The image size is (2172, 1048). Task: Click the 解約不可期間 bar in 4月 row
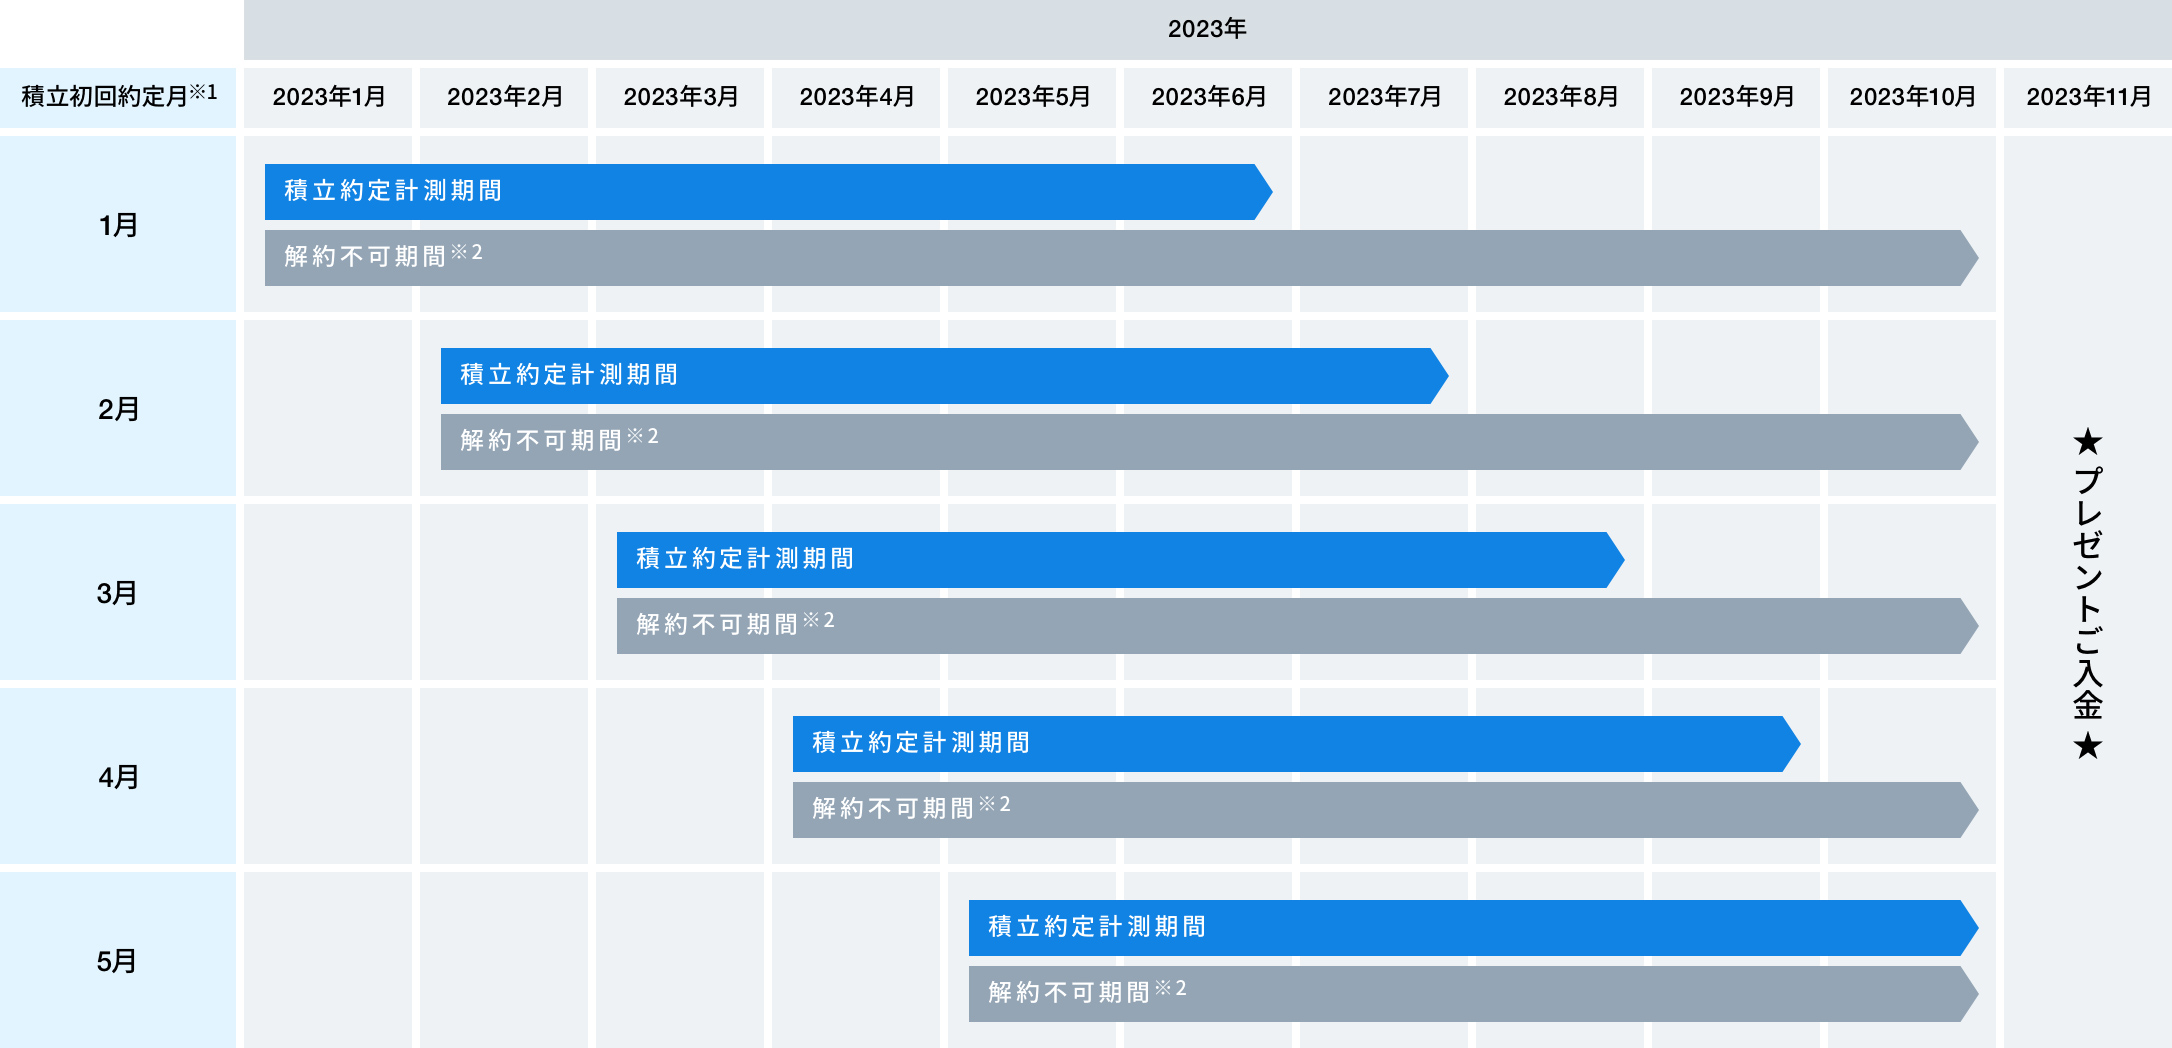coord(1385,810)
